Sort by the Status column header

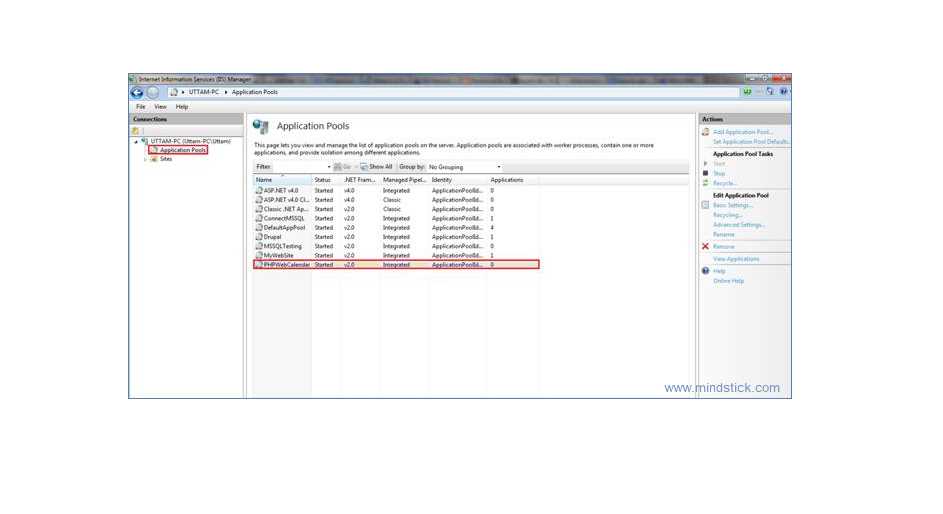point(323,180)
